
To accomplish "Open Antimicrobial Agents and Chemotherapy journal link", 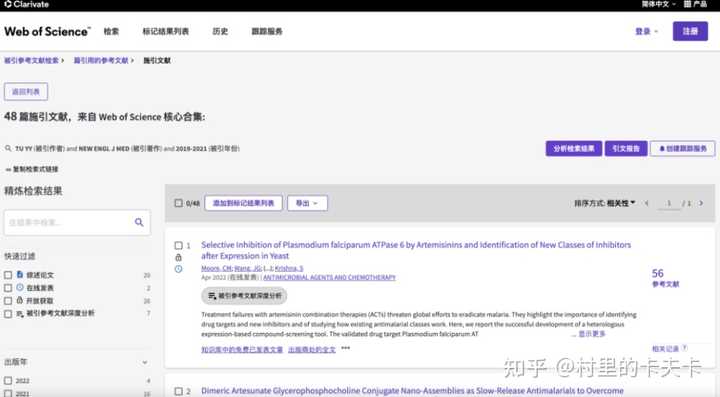I will tap(329, 277).
